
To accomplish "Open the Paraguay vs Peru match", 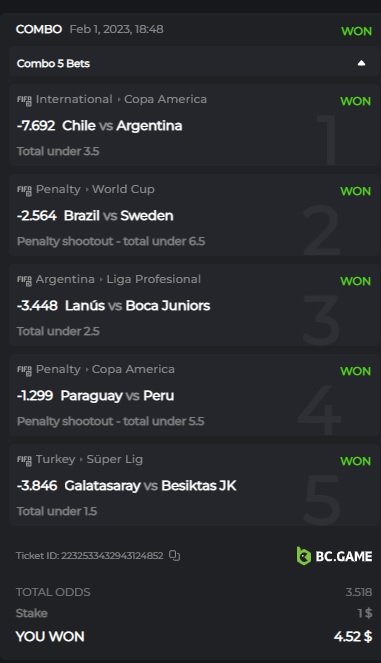I will (117, 396).
